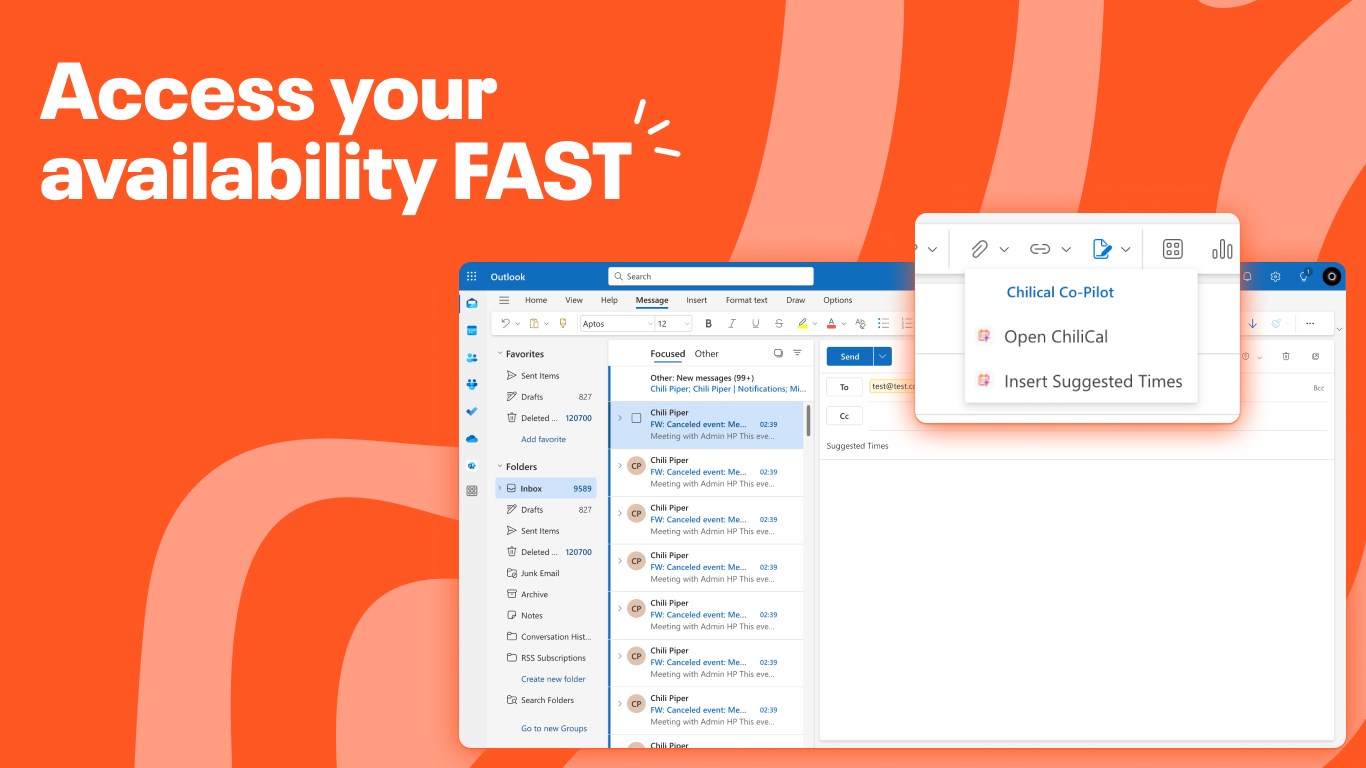This screenshot has width=1366, height=768.
Task: Open the Paste options dropdown arrow
Action: tap(546, 324)
